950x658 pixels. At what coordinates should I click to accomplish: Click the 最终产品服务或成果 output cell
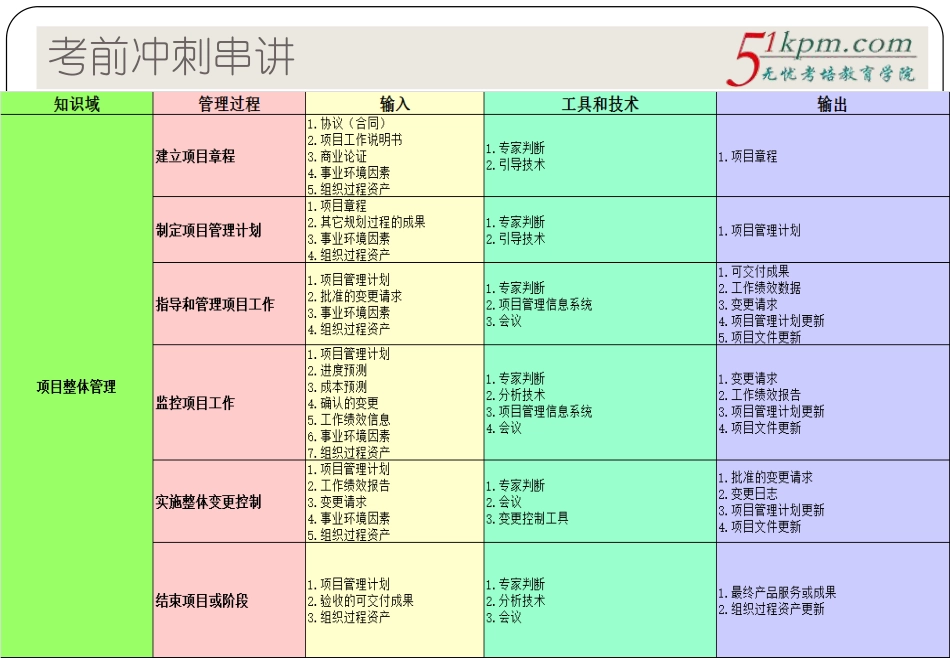(x=778, y=591)
